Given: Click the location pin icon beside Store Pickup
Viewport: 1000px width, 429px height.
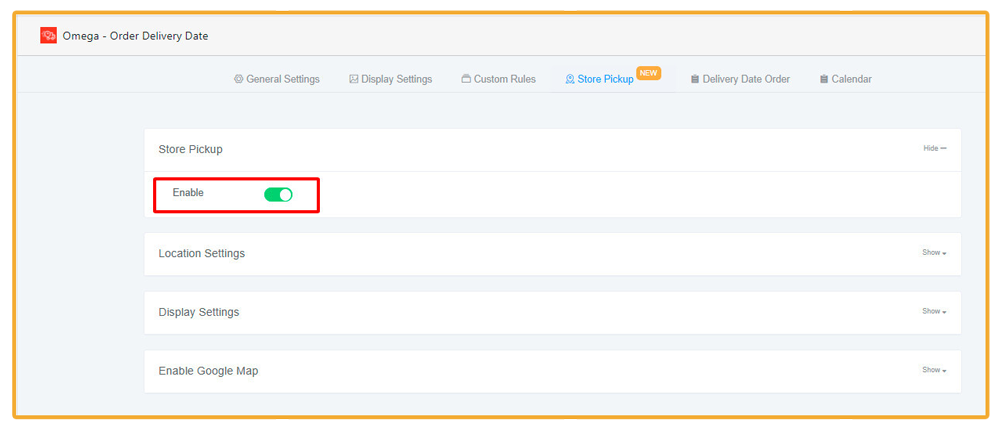Looking at the screenshot, I should [x=570, y=79].
